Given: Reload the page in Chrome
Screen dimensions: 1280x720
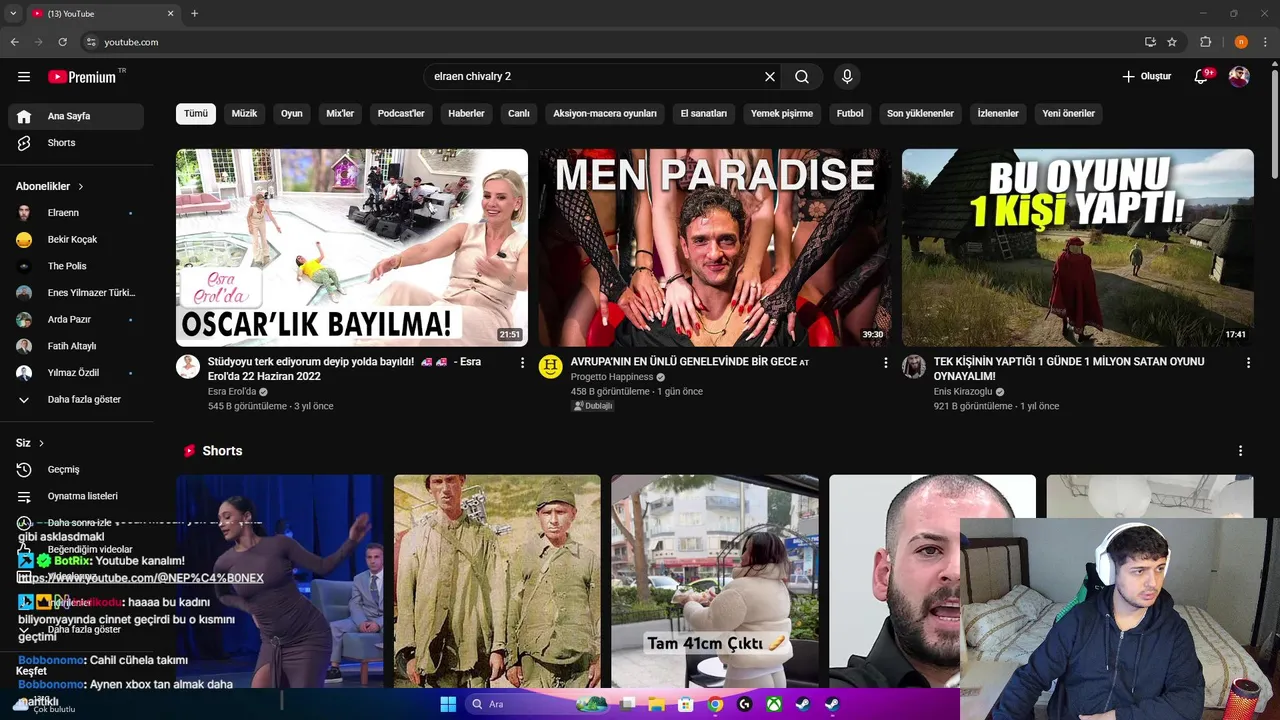Looking at the screenshot, I should click(x=62, y=42).
